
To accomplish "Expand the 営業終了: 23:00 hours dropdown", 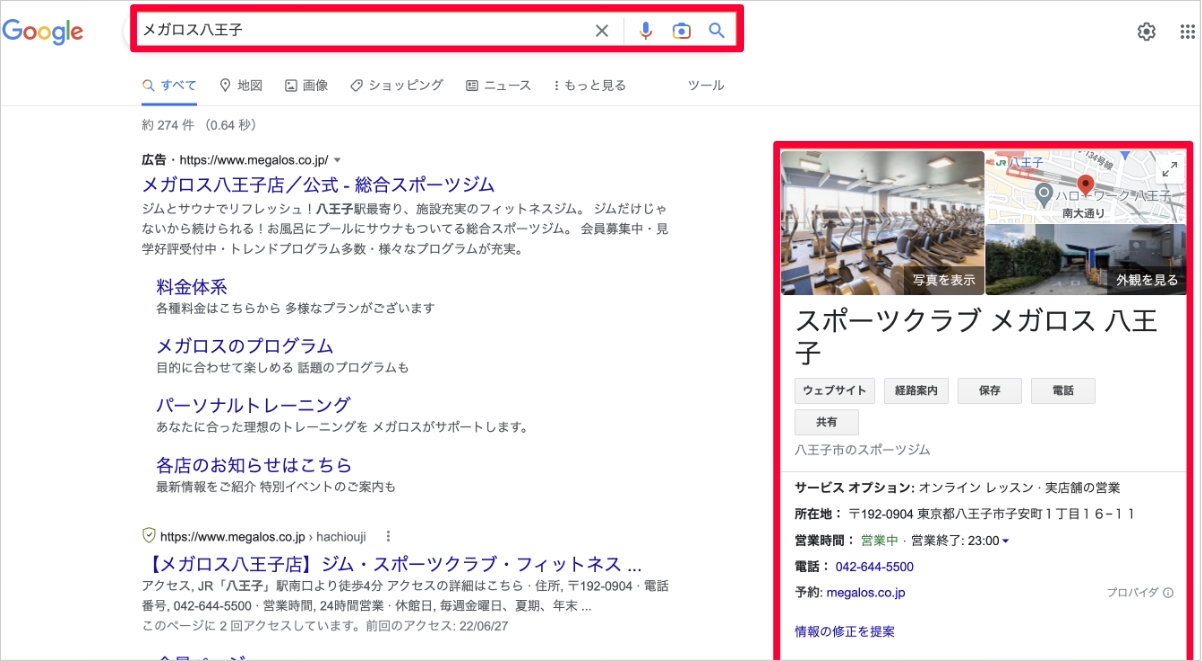I will (1005, 541).
